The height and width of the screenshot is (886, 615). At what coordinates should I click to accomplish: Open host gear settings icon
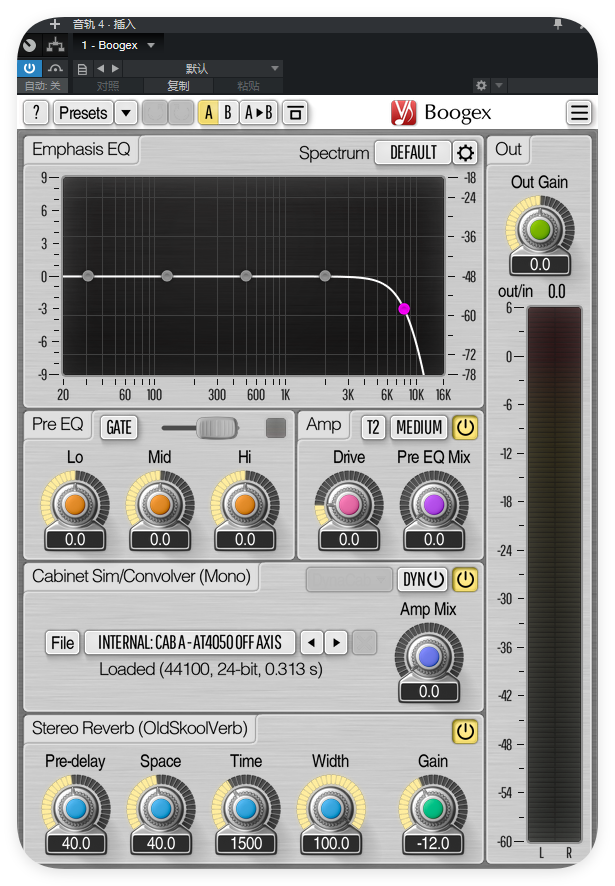pos(481,85)
